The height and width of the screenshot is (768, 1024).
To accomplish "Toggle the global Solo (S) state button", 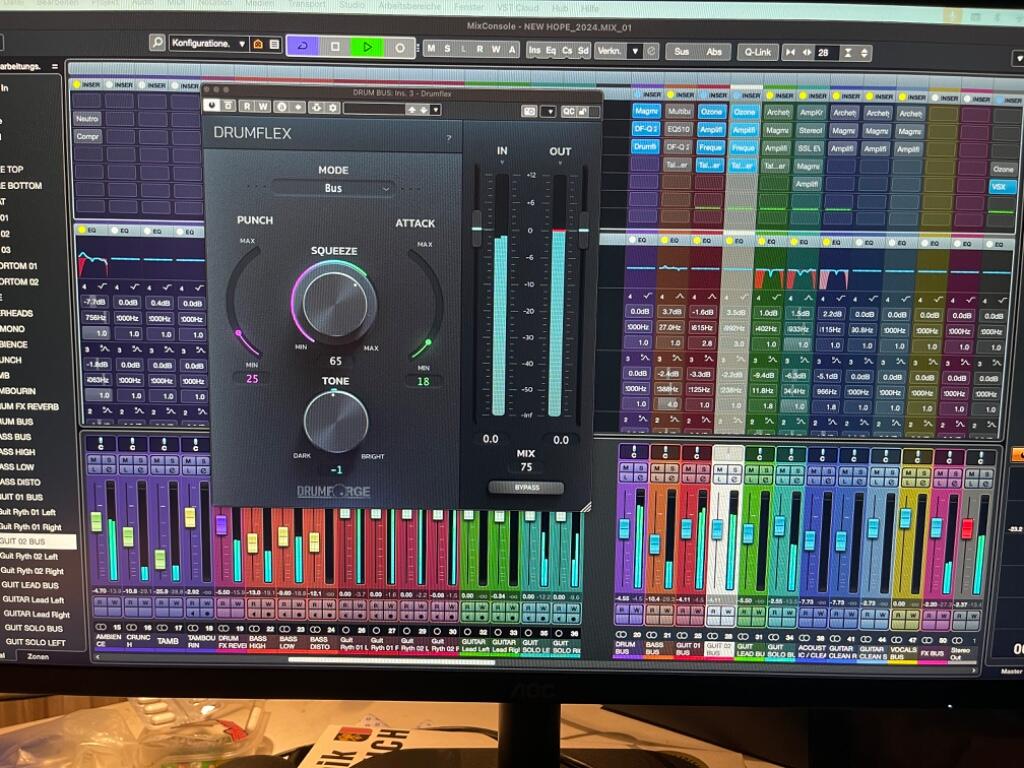I will pos(447,49).
